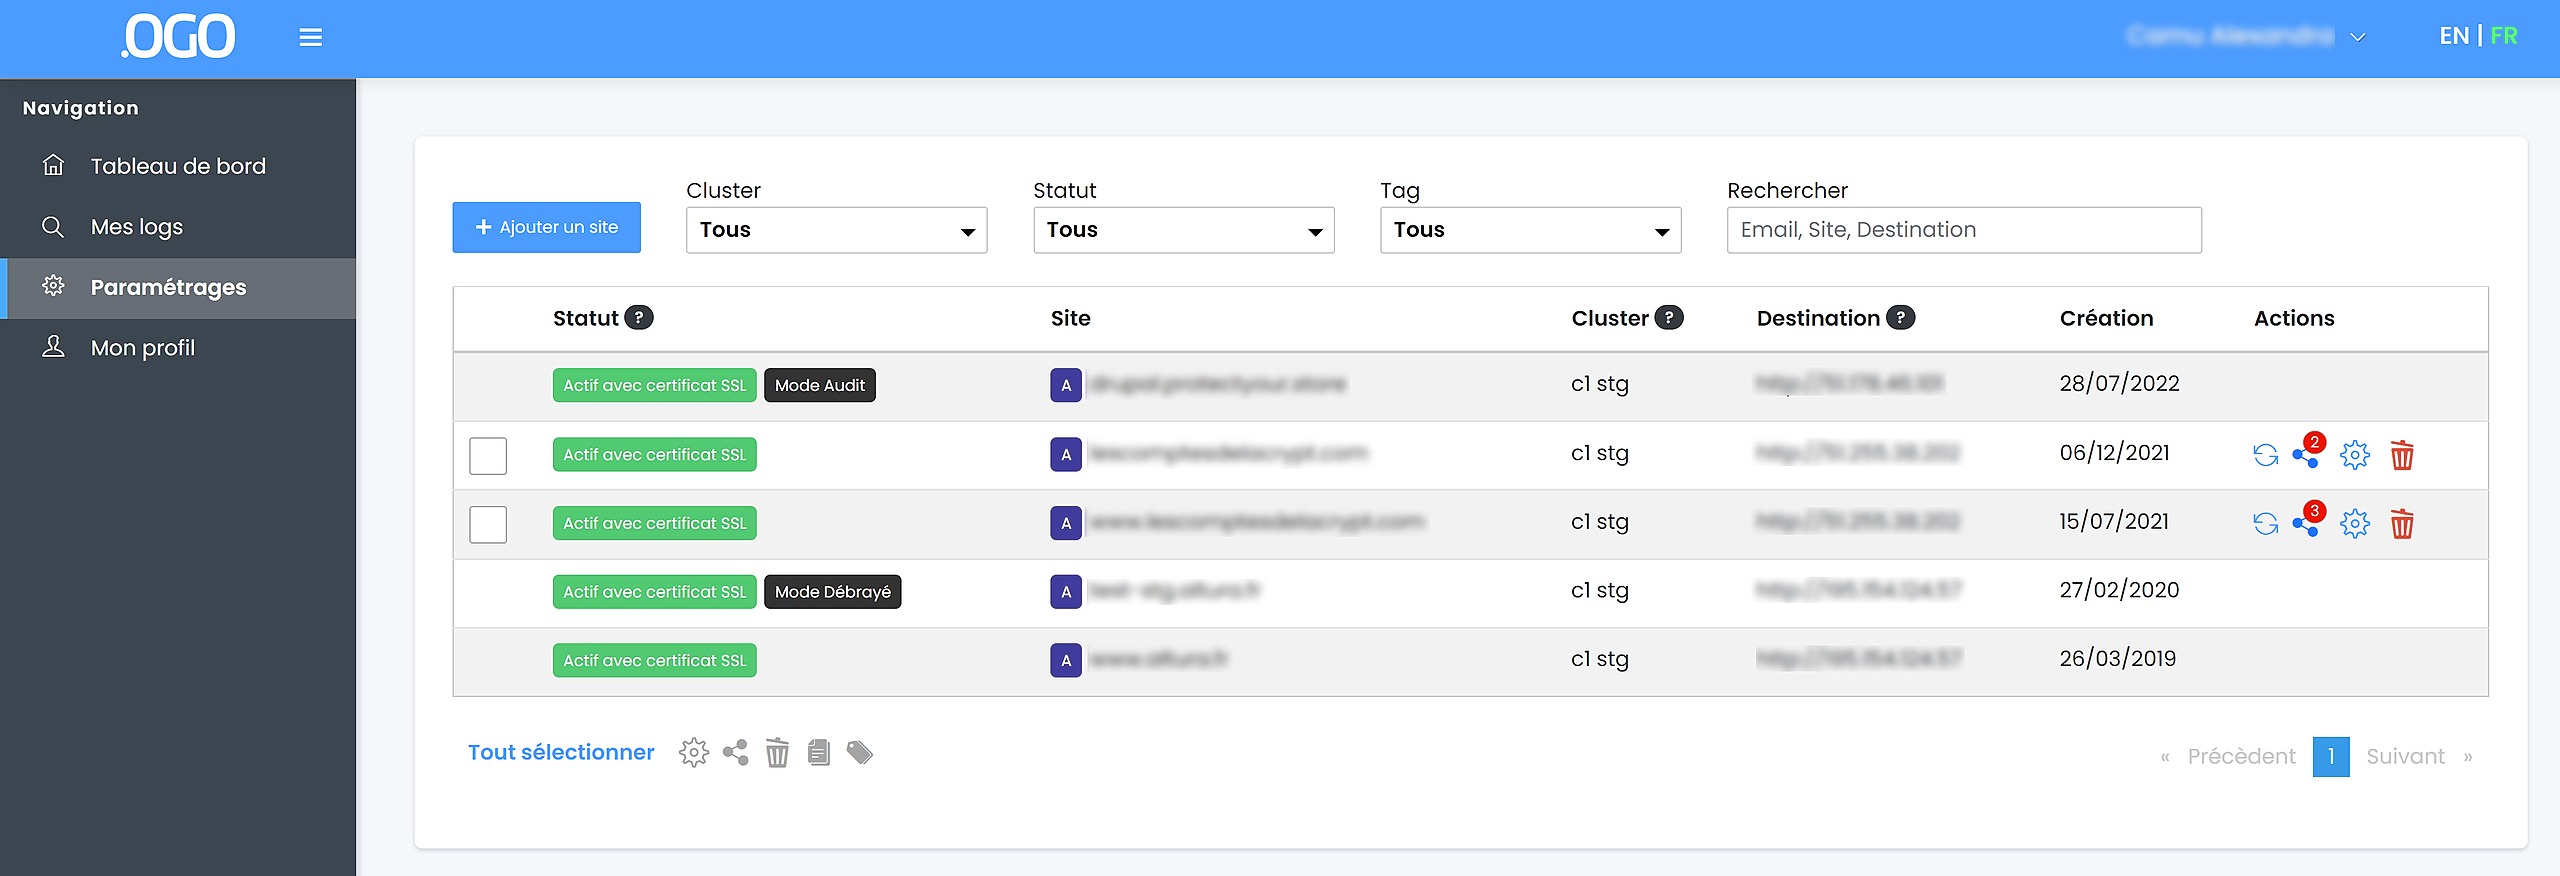Click bulk tag icon at bottom
Screen dimensions: 2560x876
[x=860, y=752]
